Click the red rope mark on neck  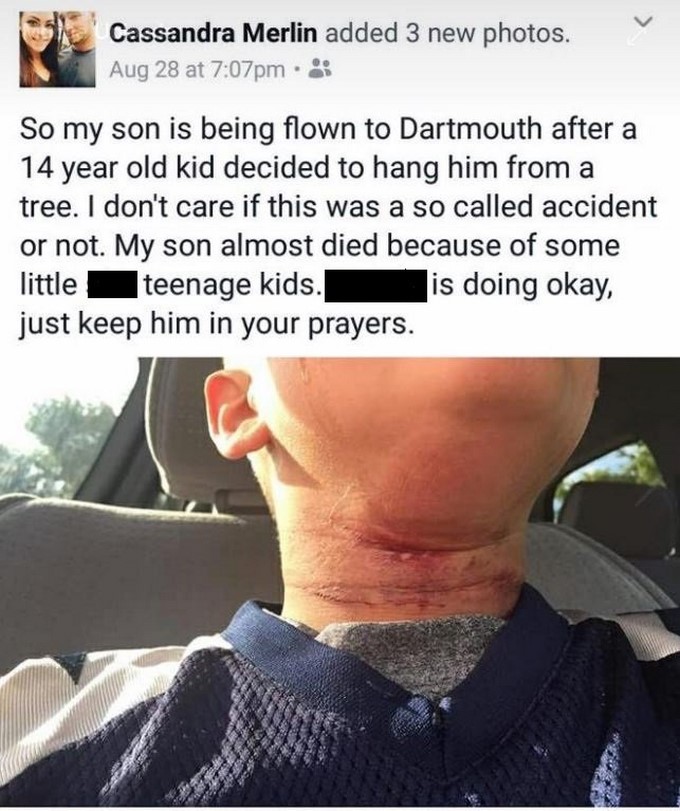point(414,559)
